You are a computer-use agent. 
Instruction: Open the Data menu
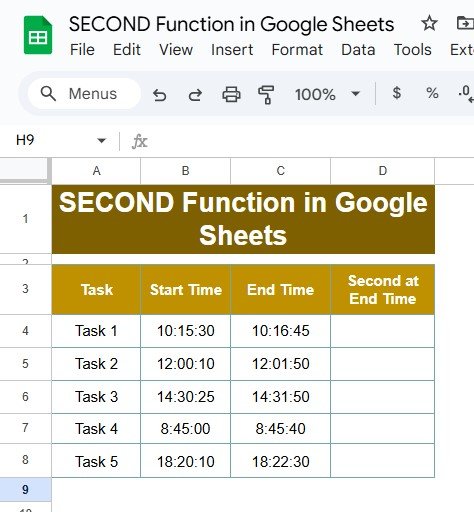pyautogui.click(x=358, y=50)
